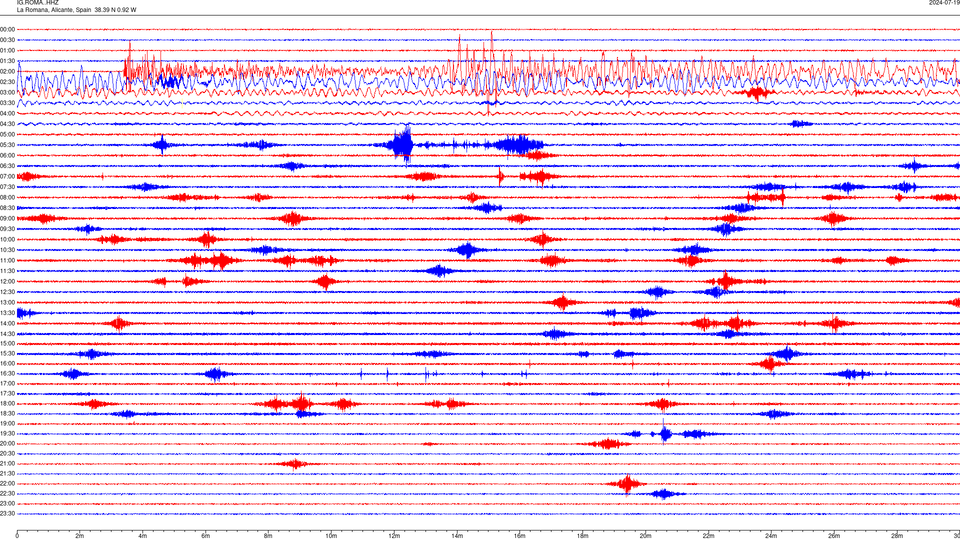Select the '01:00' time label
This screenshot has width=960, height=540.
click(7, 50)
